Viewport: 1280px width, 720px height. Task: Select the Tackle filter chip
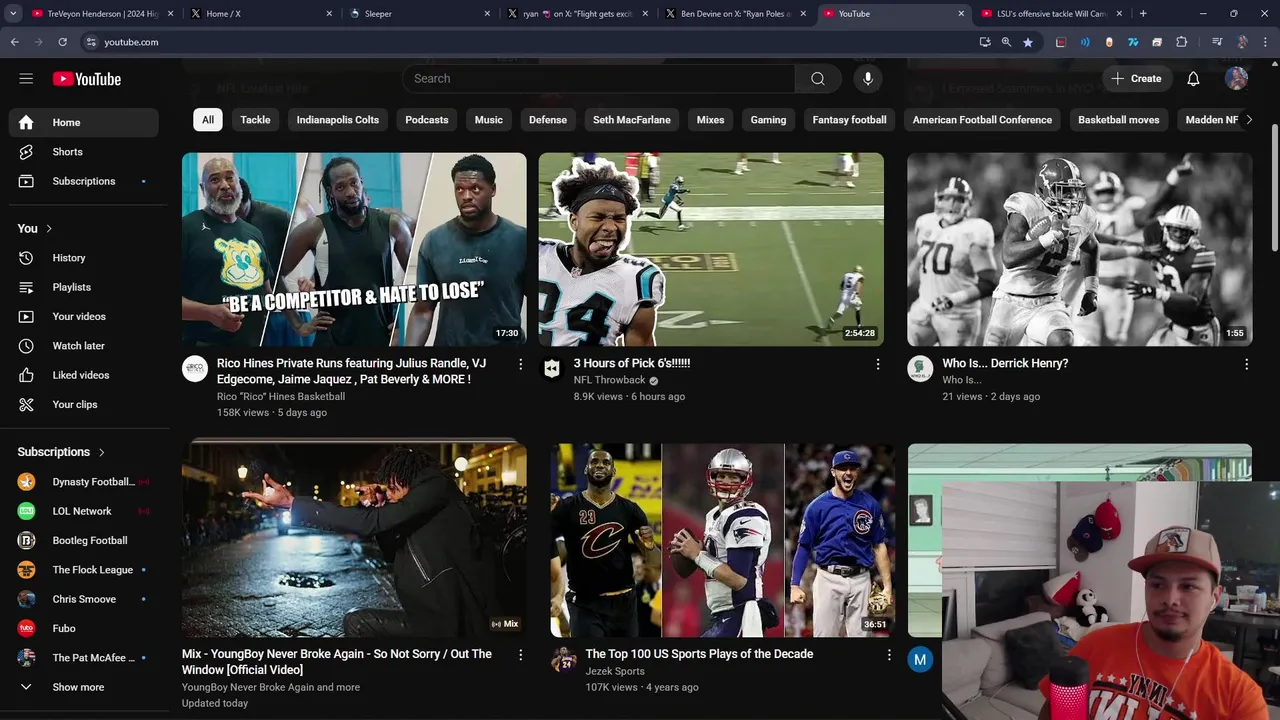255,120
